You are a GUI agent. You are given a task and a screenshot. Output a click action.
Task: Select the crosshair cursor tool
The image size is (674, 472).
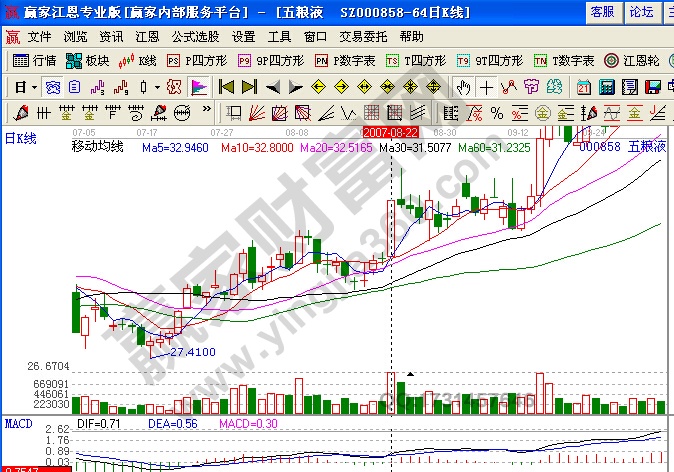pos(487,86)
